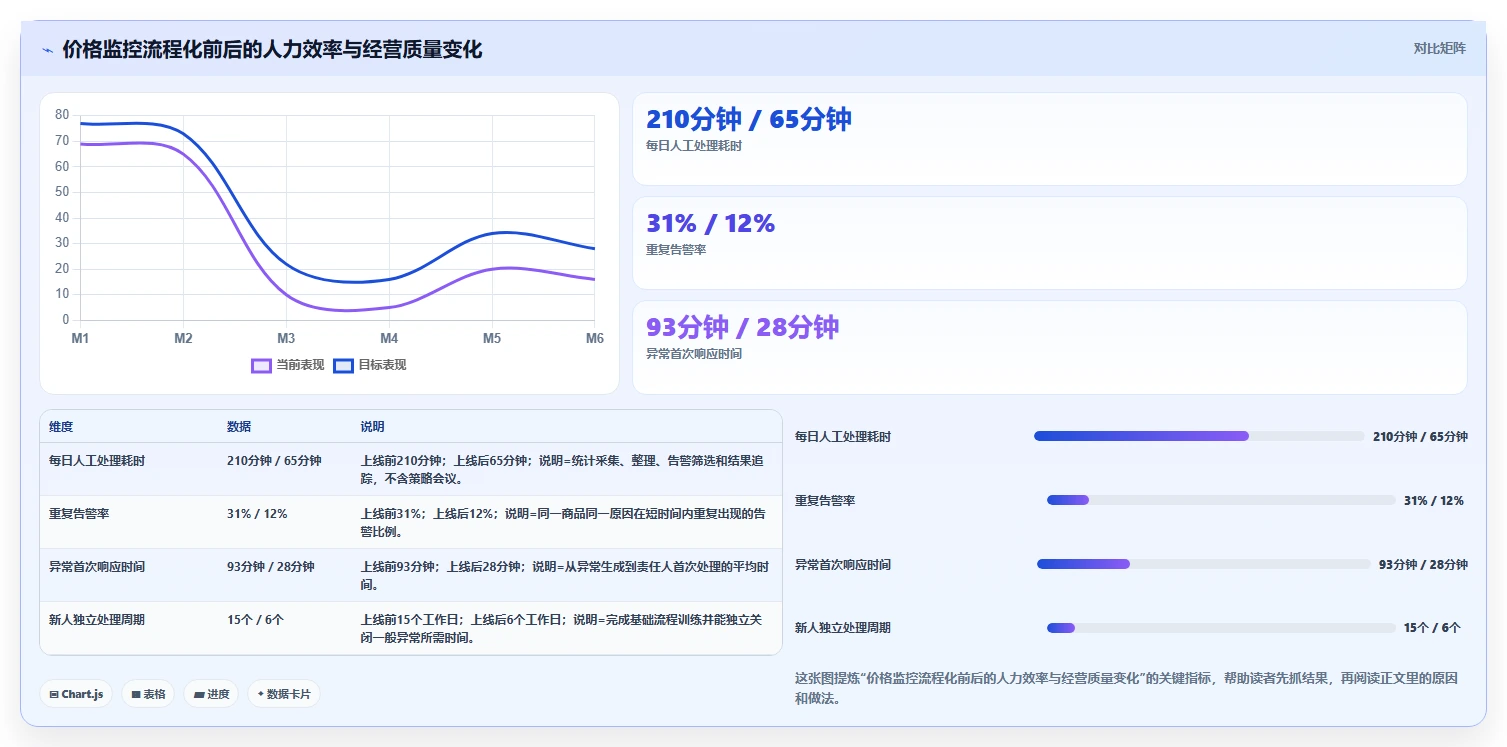Click y-axis value 20
Screen dimensions: 1507x747
click(62, 269)
